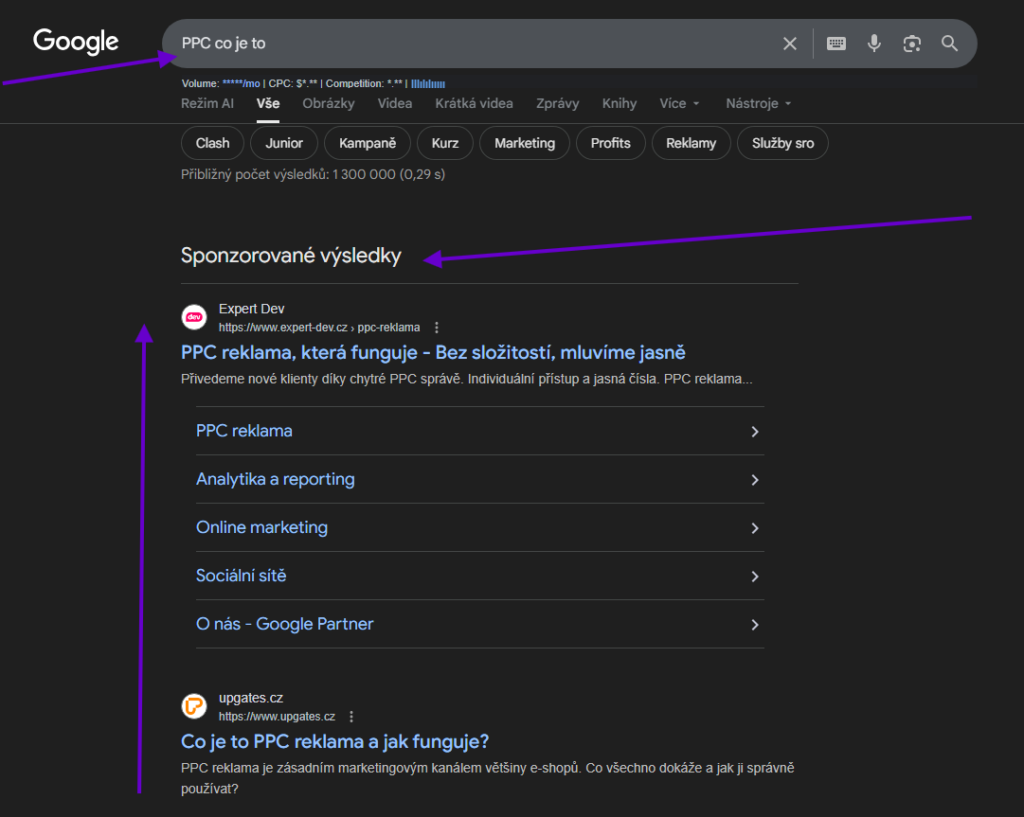1024x817 pixels.
Task: Select the Marketing filter chip
Action: tap(524, 143)
